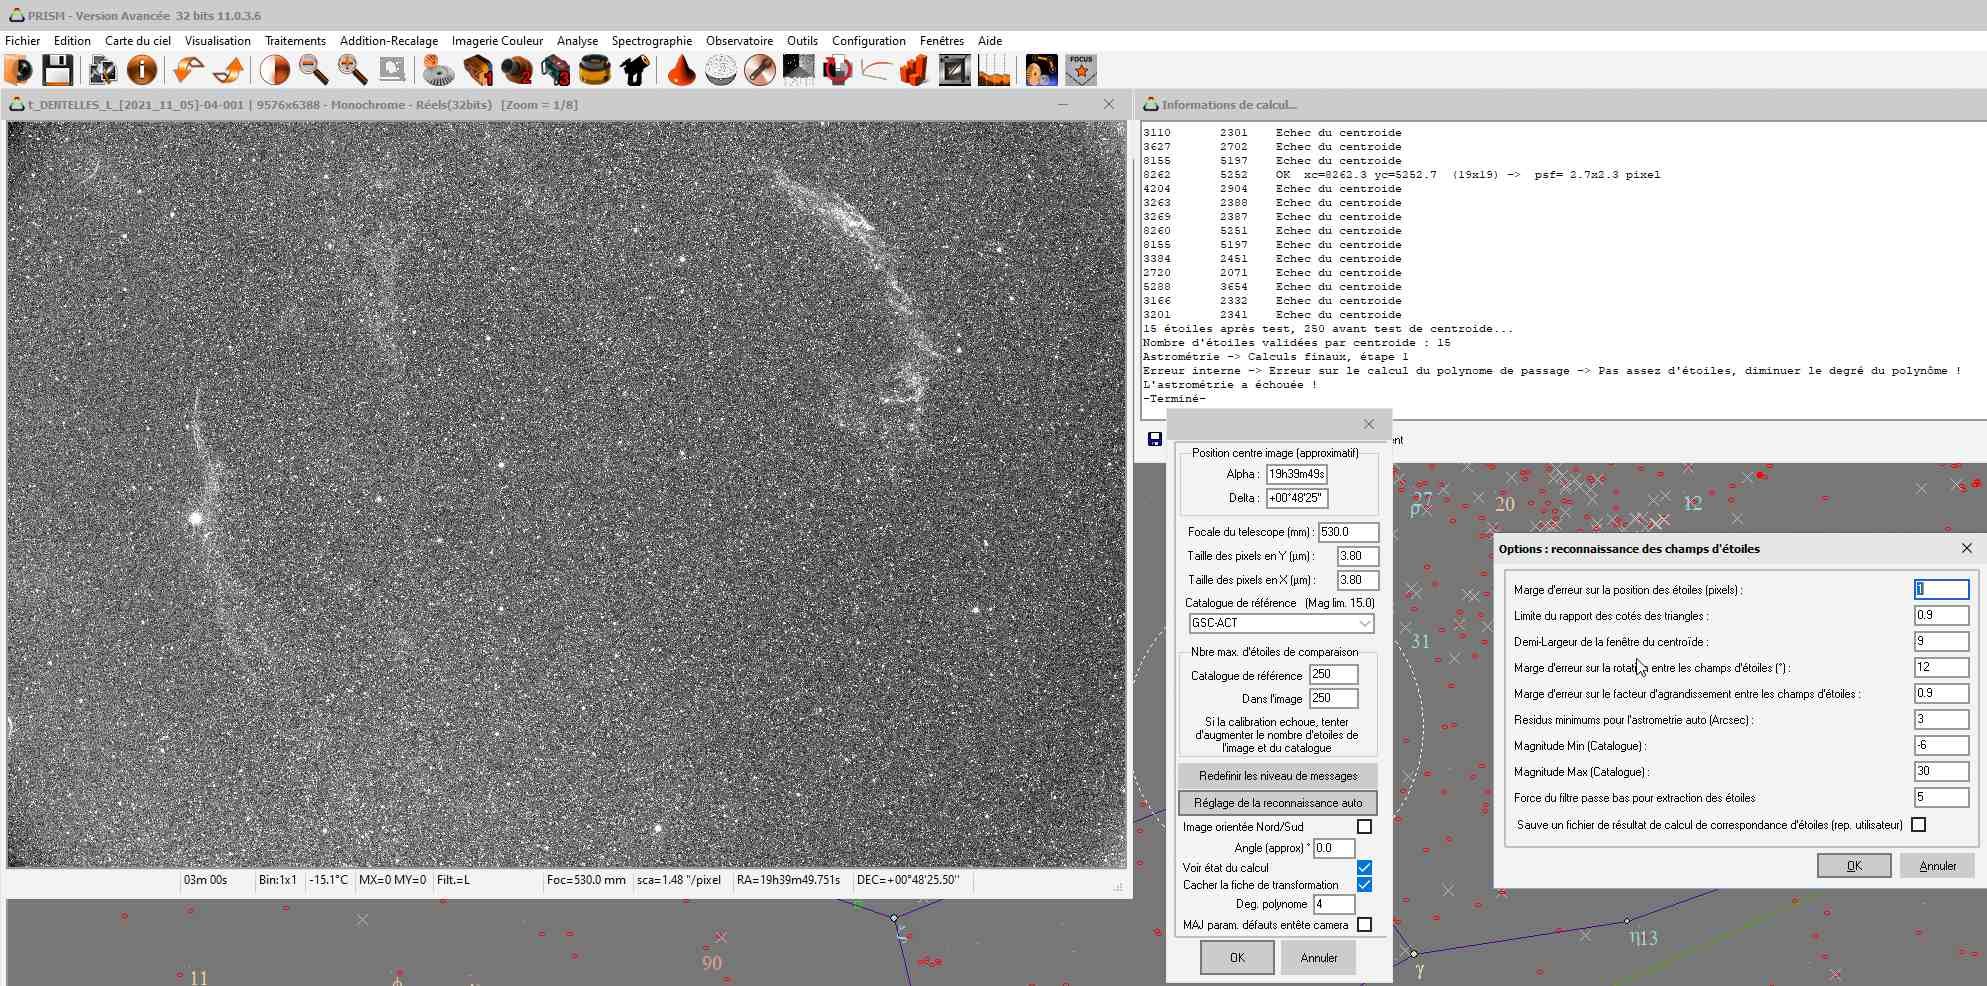Expand the GSC-ACT catalogue dropdown
This screenshot has height=986, width=1987.
[x=1364, y=623]
